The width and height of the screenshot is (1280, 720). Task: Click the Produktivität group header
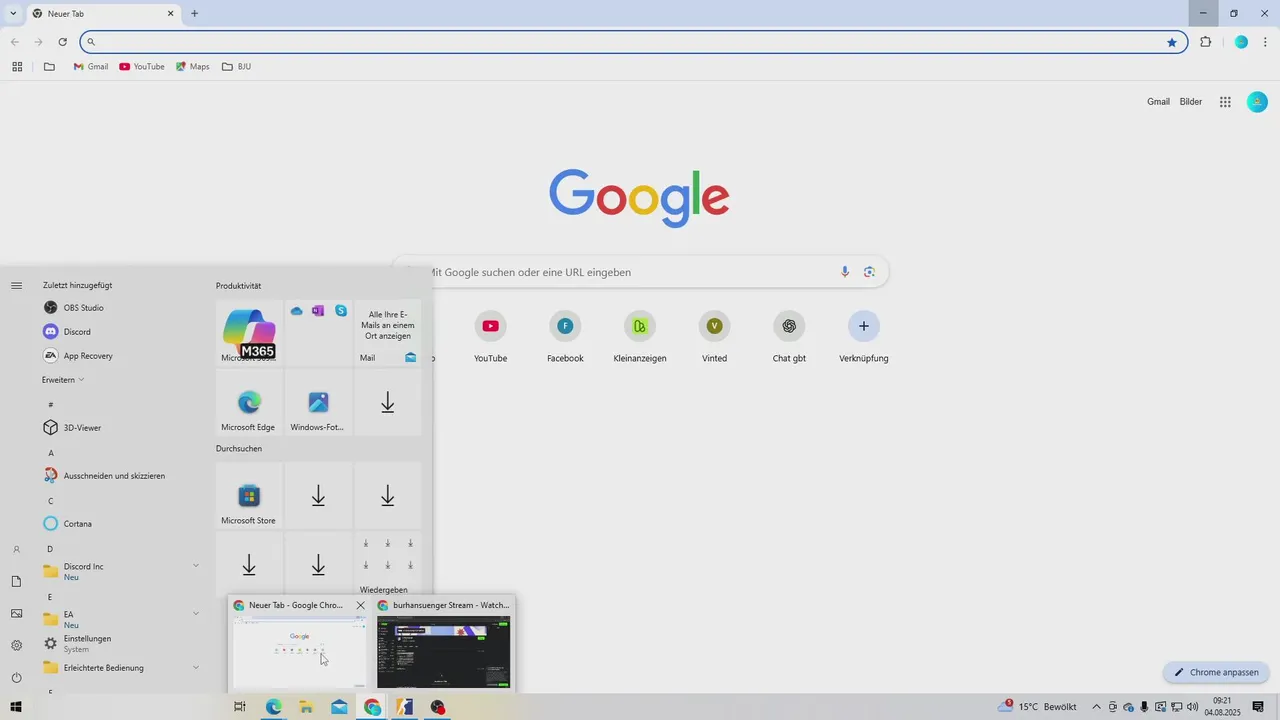pyautogui.click(x=239, y=286)
